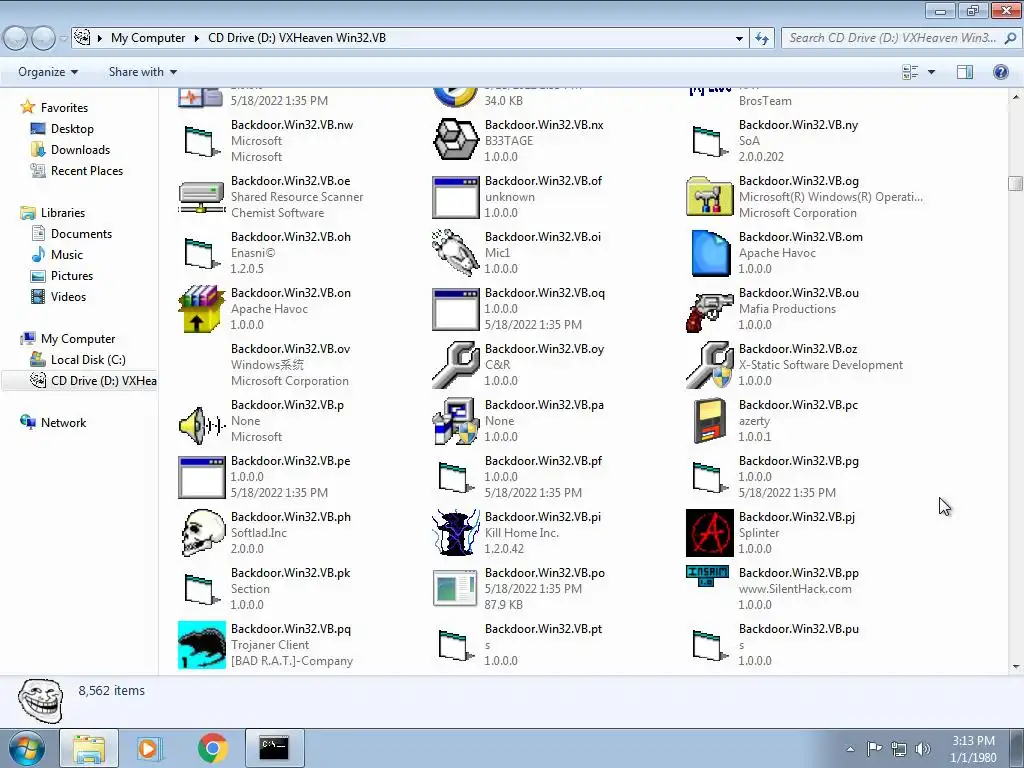1024x768 pixels.
Task: Select Recent Places in sidebar
Action: pyautogui.click(x=87, y=170)
